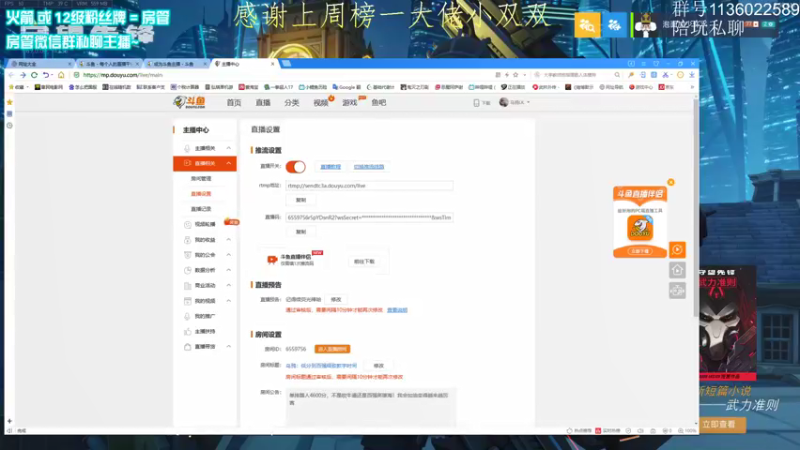The width and height of the screenshot is (800, 450).
Task: Expand the last sidebar section with bag icon
Action: coord(205,347)
